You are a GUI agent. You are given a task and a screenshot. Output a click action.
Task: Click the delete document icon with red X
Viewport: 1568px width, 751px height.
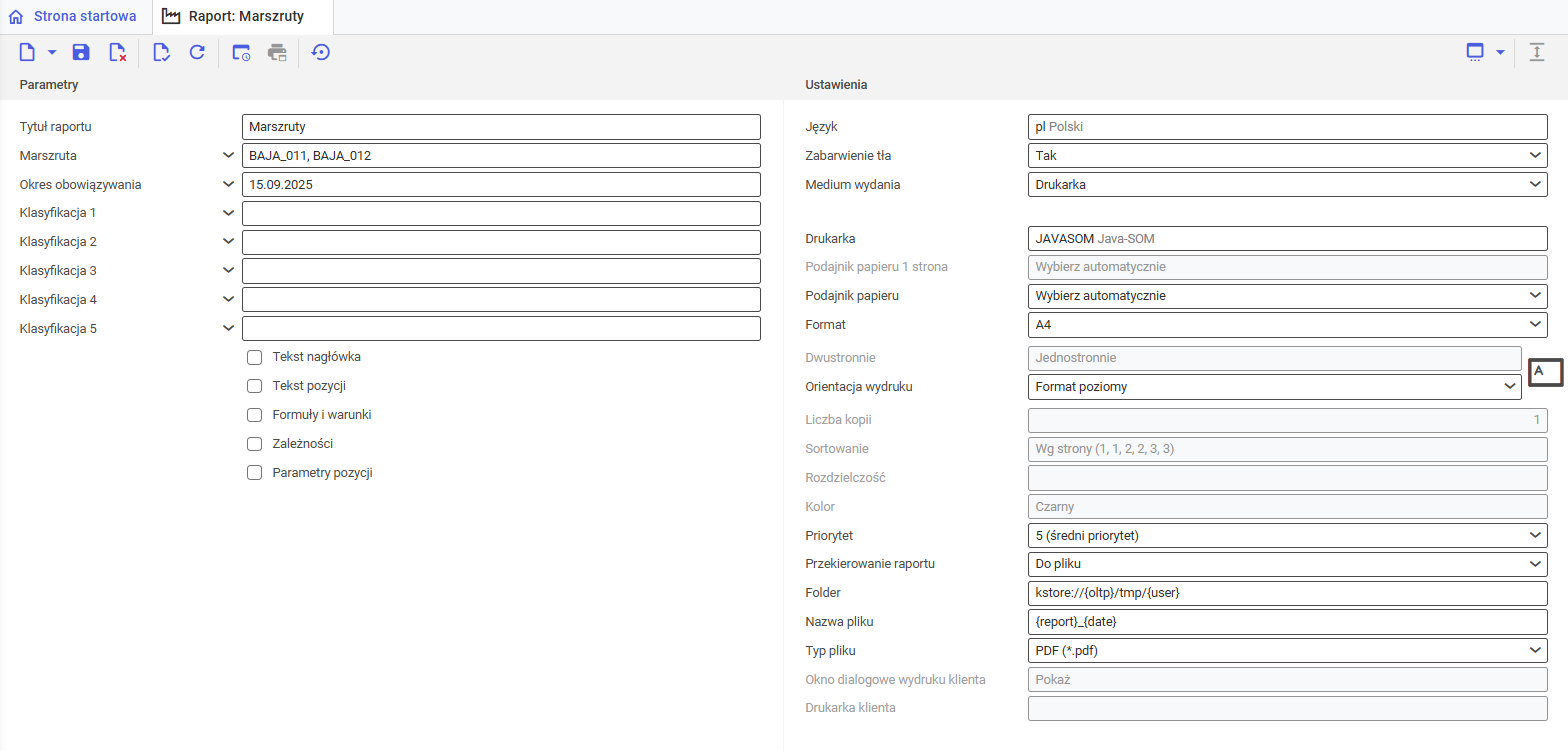click(117, 52)
